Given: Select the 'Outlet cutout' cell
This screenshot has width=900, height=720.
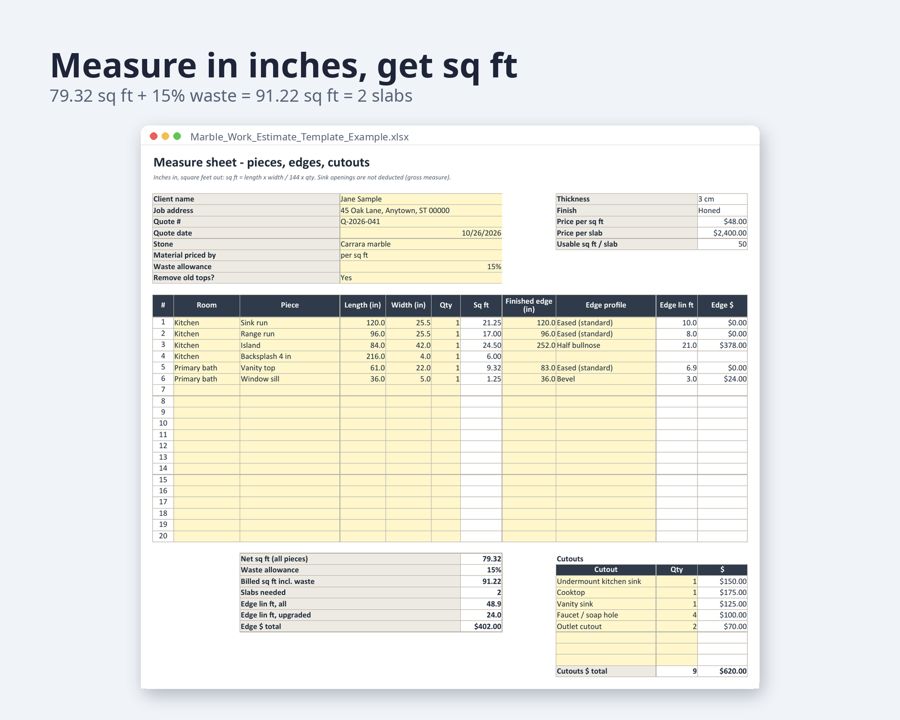Looking at the screenshot, I should point(606,626).
